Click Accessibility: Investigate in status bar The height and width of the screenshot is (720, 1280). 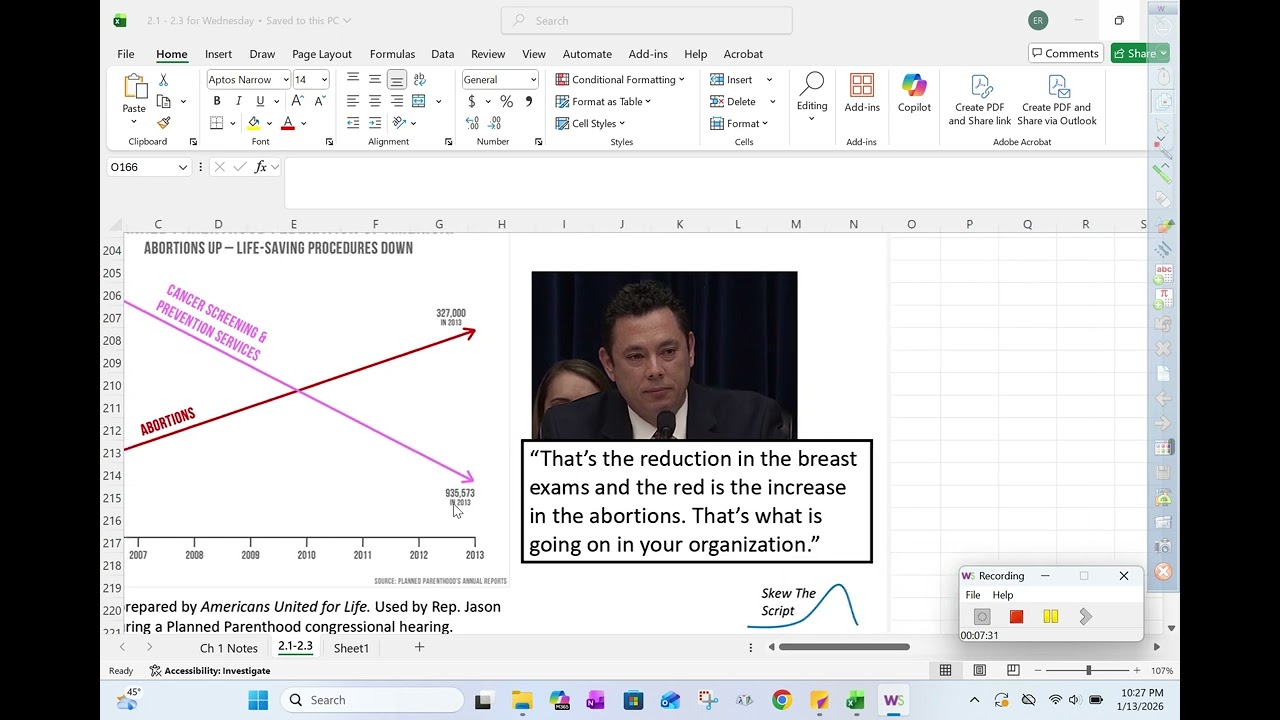click(x=210, y=671)
